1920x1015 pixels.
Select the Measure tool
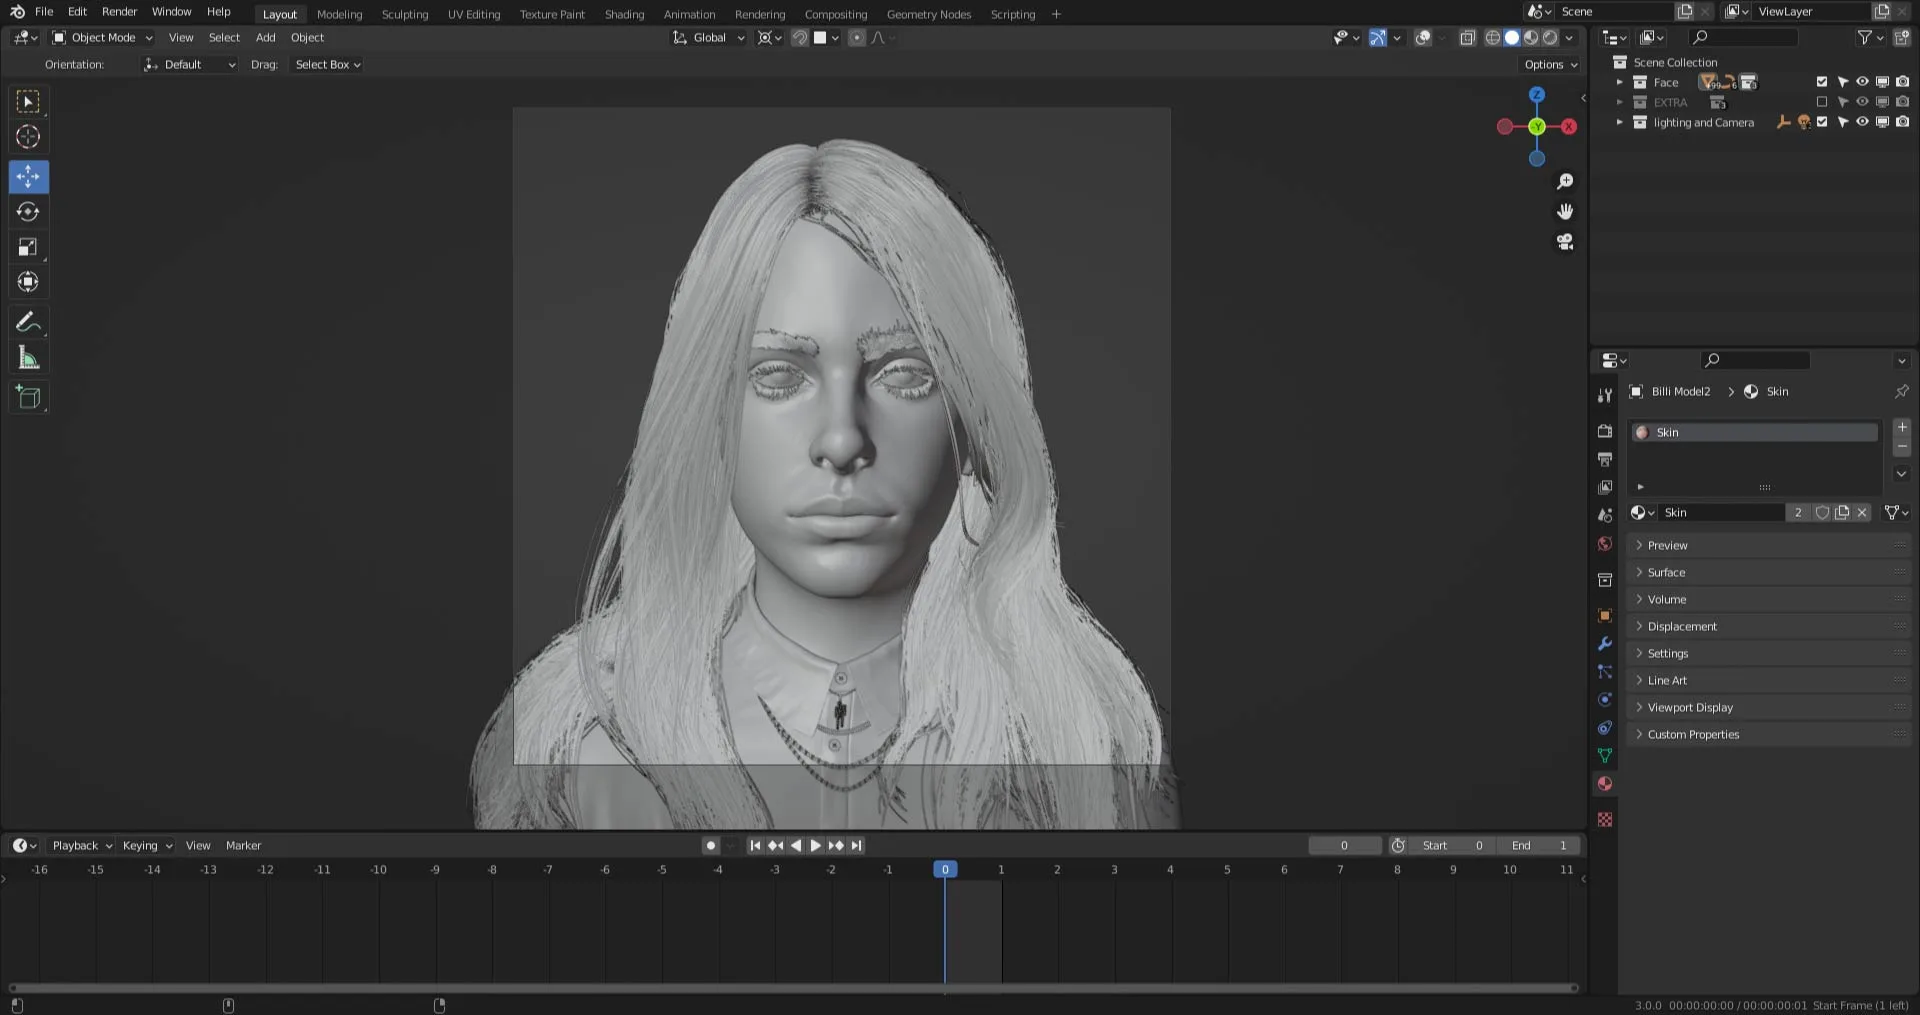(28, 358)
